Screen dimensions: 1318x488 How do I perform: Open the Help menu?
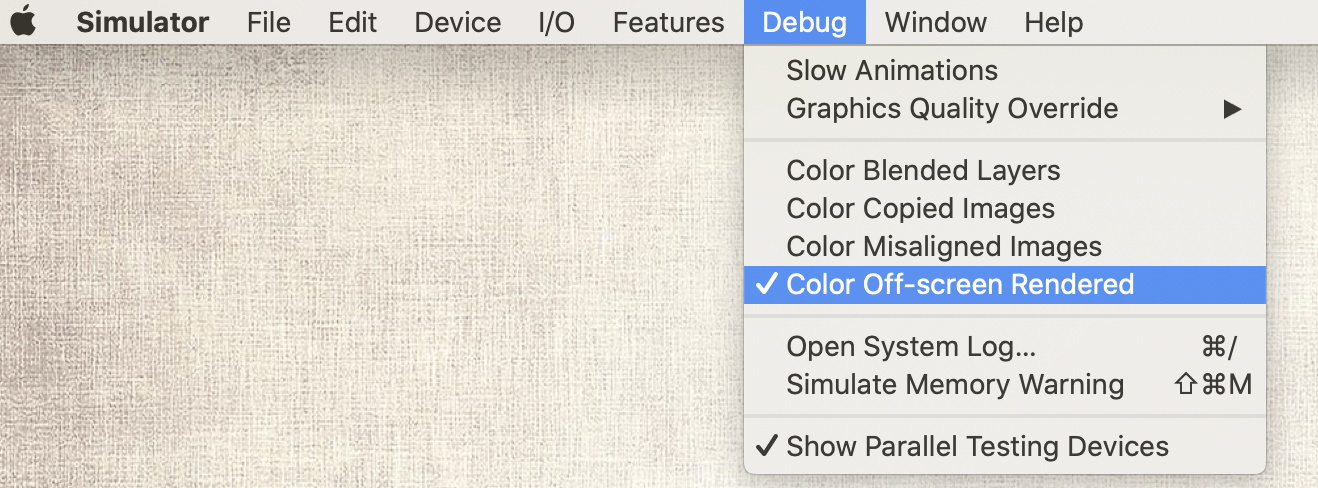1053,22
